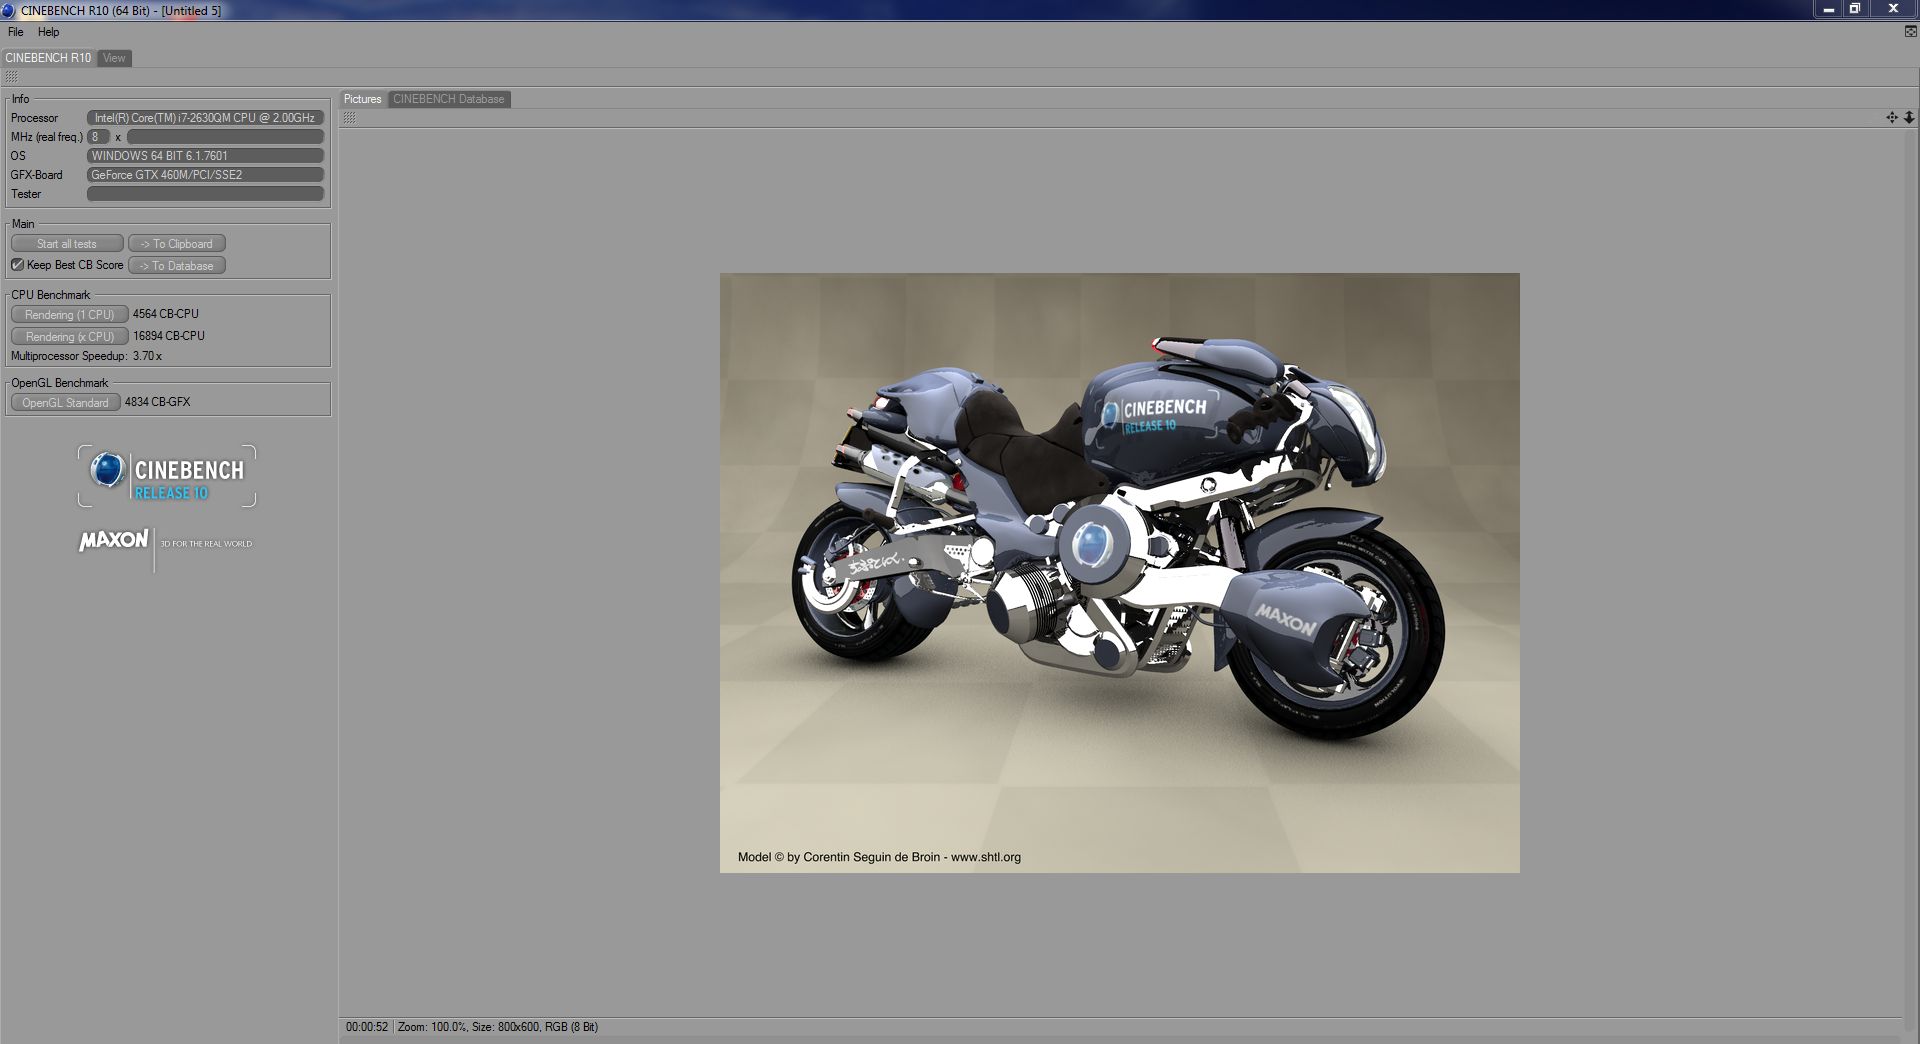Click the GFX-Board field showing GeForce GTX 460M
Viewport: 1920px width, 1044px height.
[206, 175]
